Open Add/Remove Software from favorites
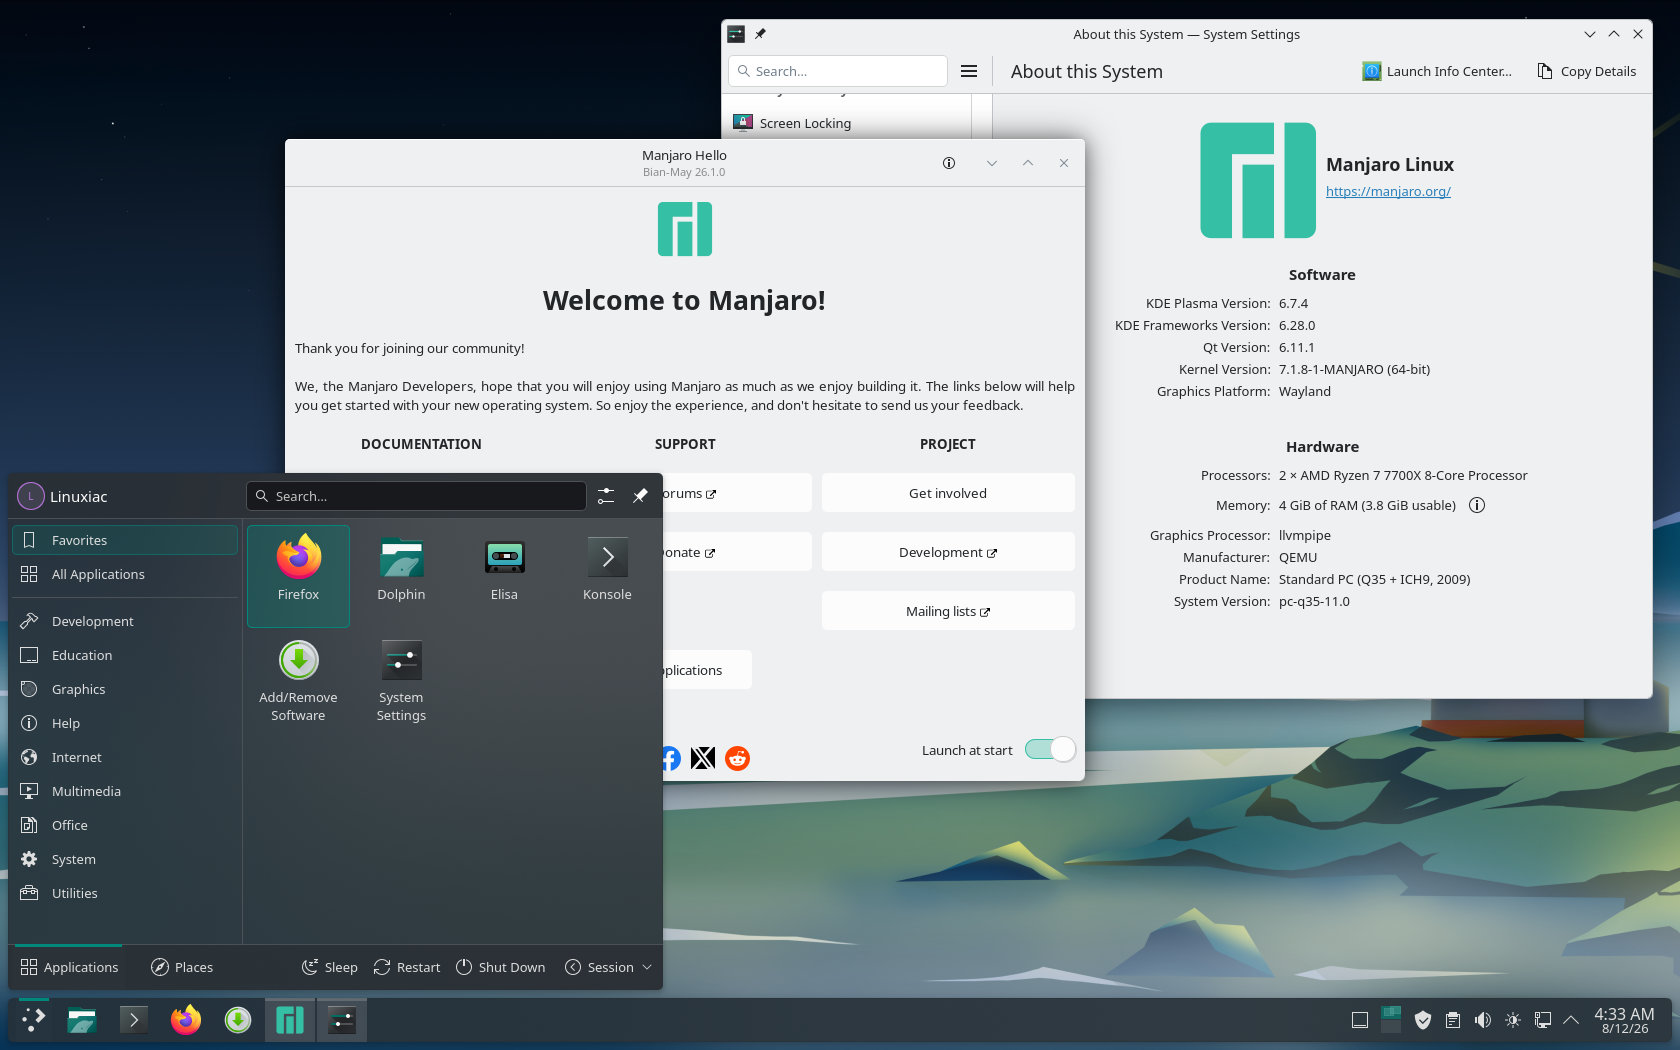The width and height of the screenshot is (1680, 1050). [298, 681]
